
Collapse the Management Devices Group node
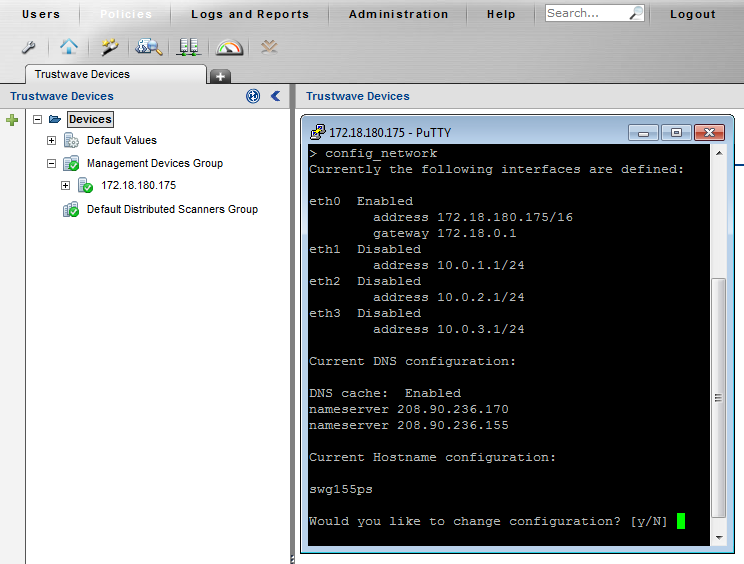pyautogui.click(x=52, y=163)
